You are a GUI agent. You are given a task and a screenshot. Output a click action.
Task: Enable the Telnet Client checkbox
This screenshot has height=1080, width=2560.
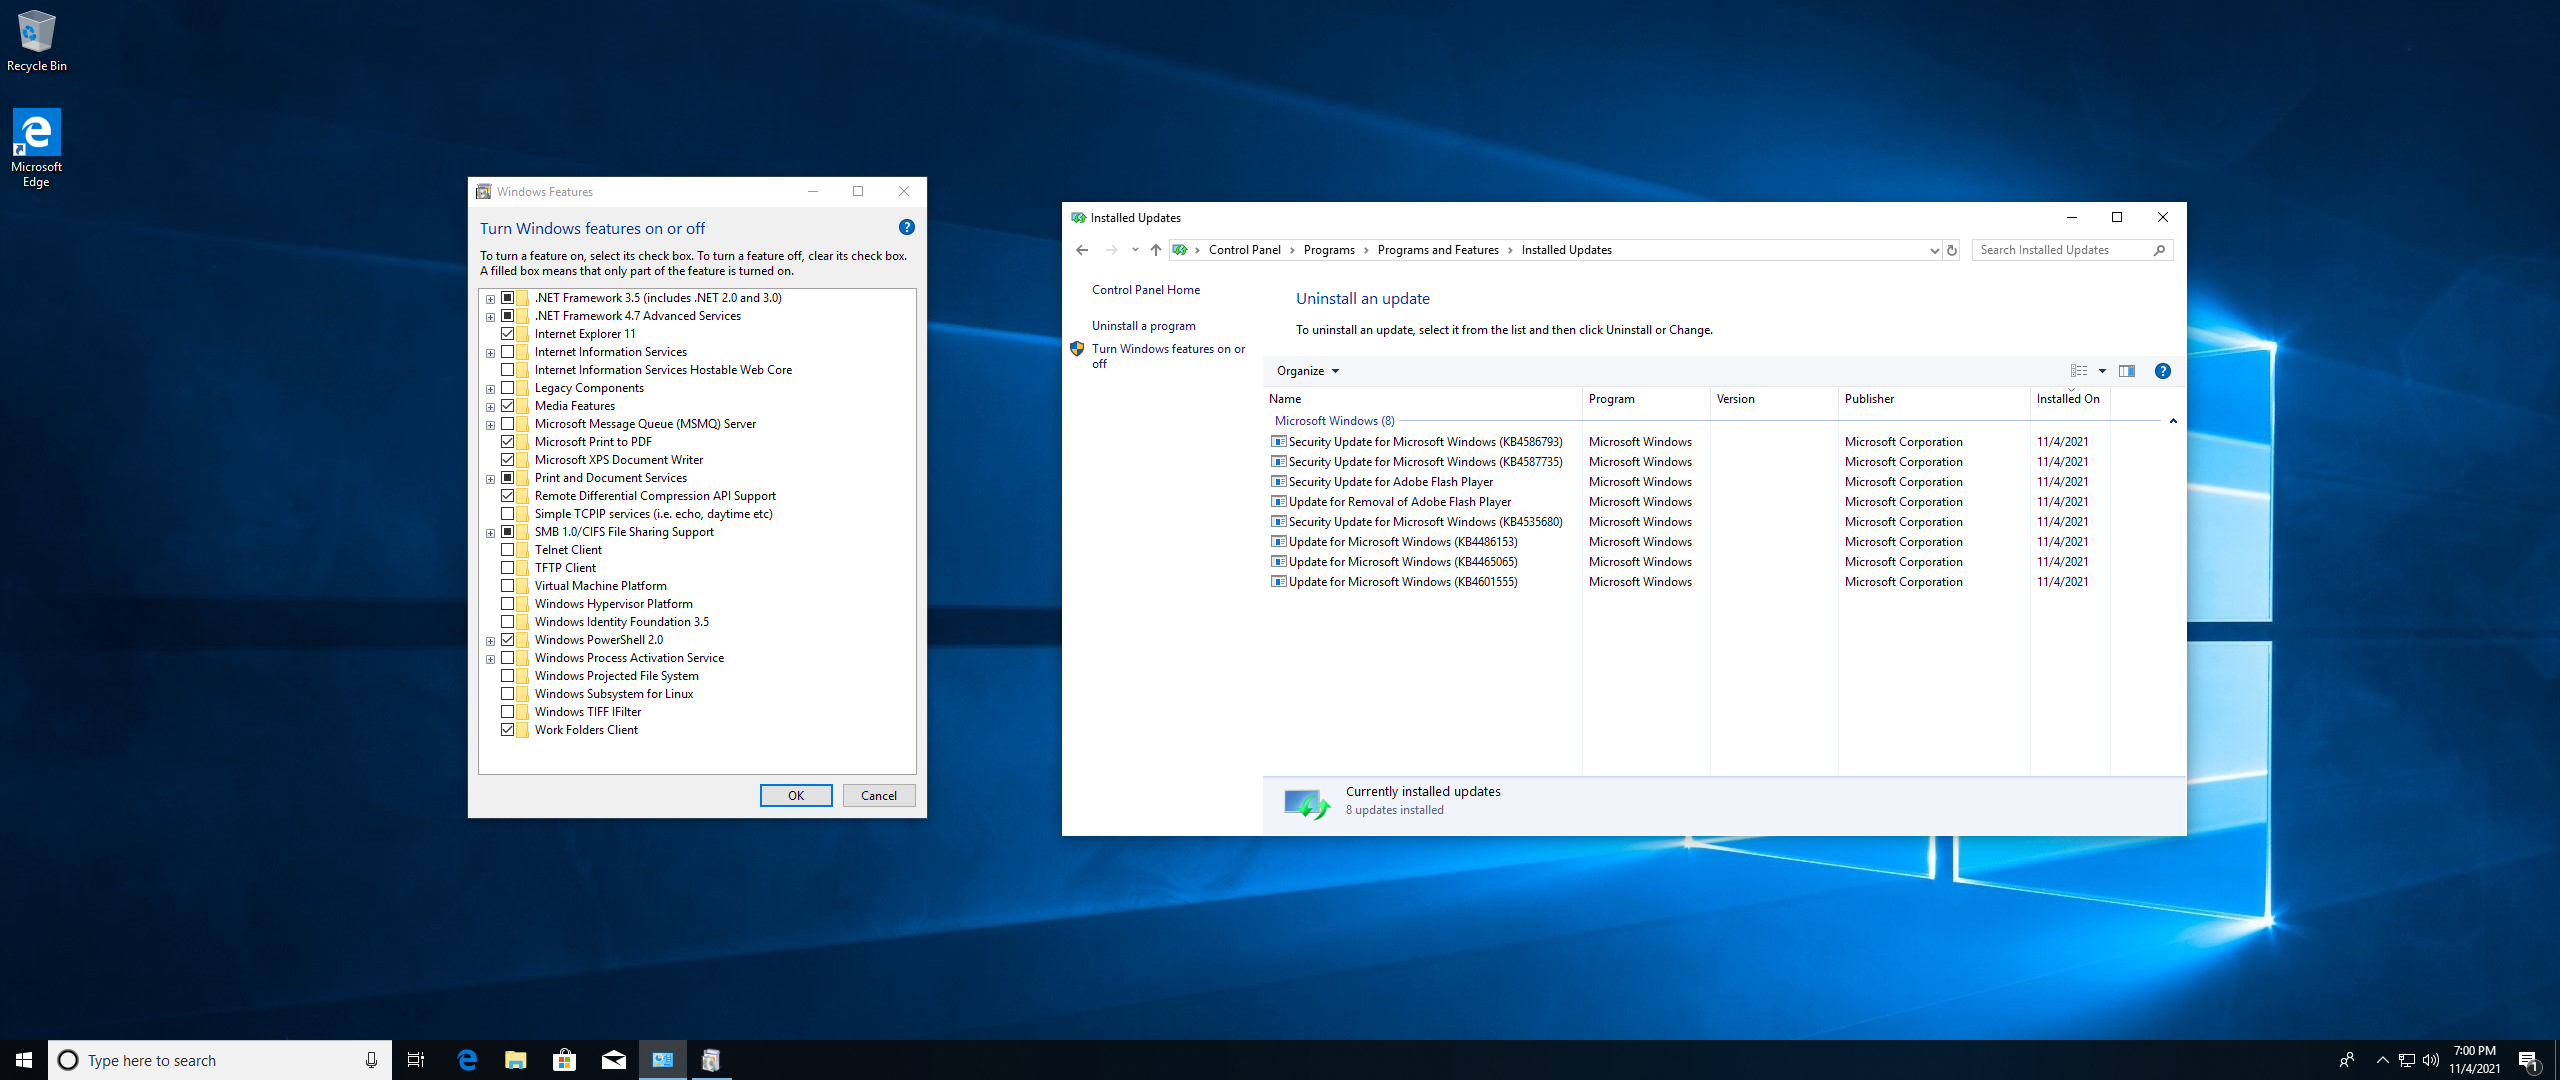click(508, 550)
